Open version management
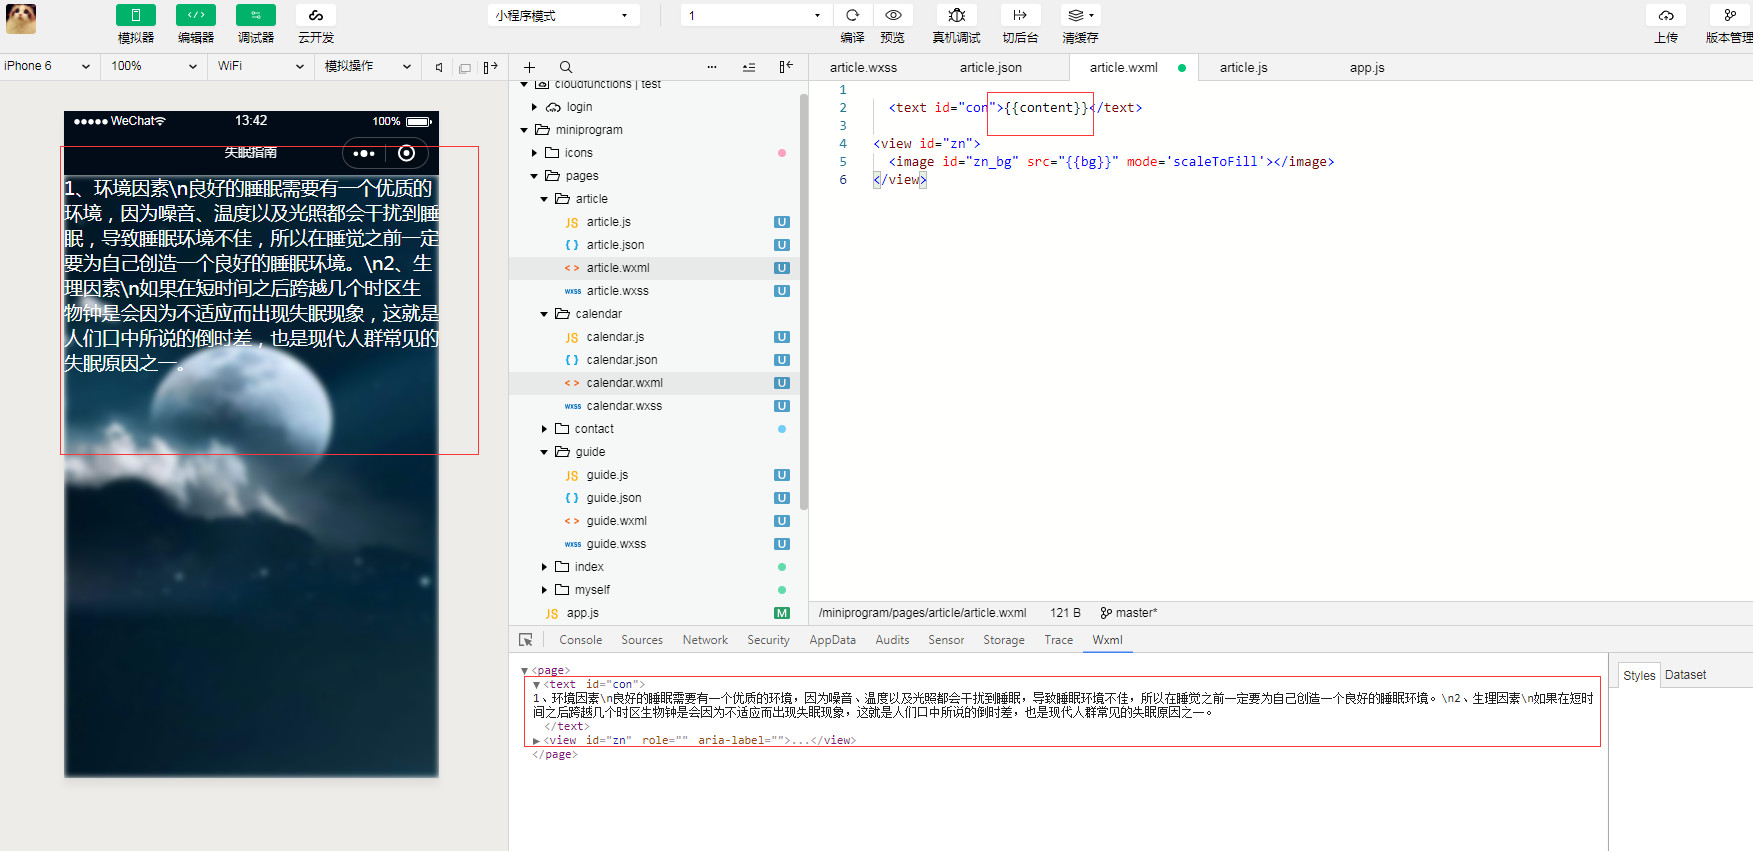1753x851 pixels. [x=1729, y=15]
